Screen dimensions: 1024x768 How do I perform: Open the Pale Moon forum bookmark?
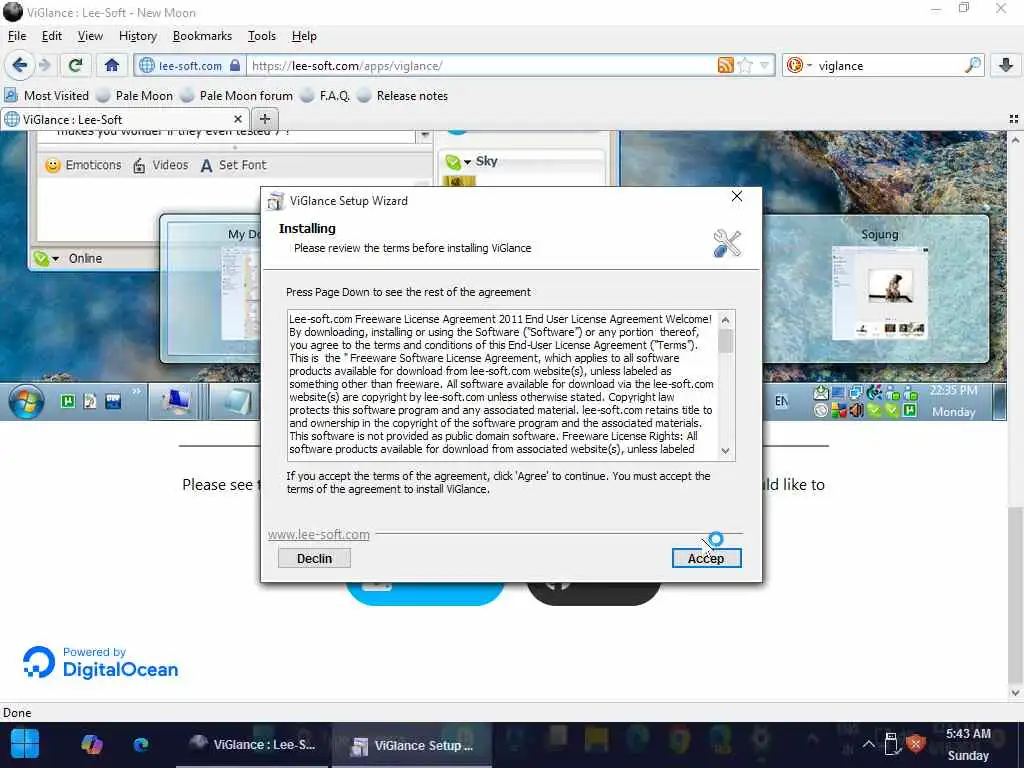(237, 95)
